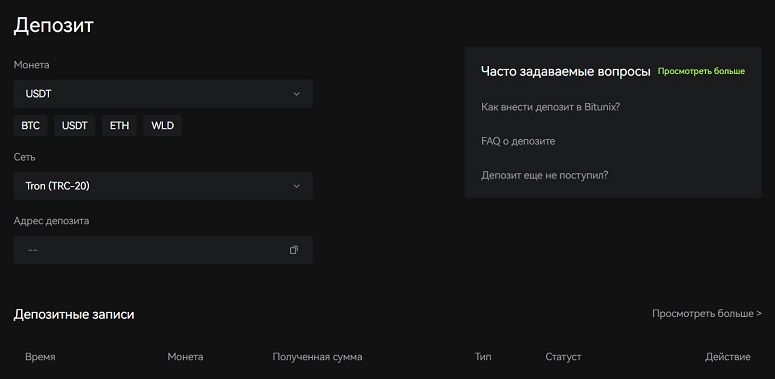Click the 'Действие' column header
775x379 pixels.
point(728,357)
